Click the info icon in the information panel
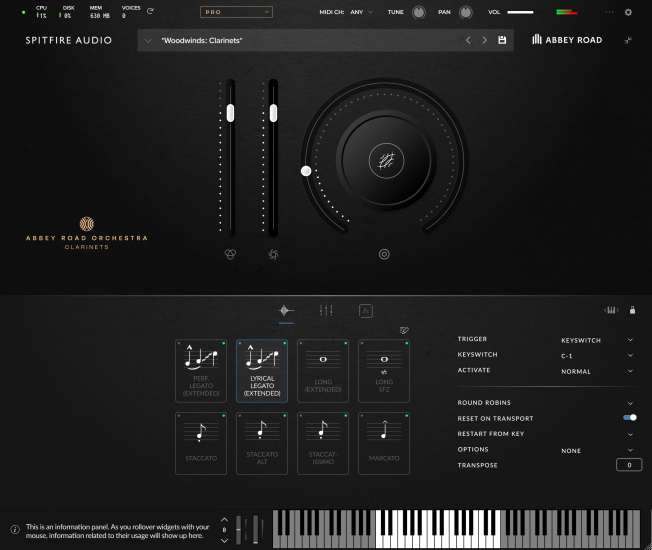Viewport: 652px width, 550px height. pos(15,530)
